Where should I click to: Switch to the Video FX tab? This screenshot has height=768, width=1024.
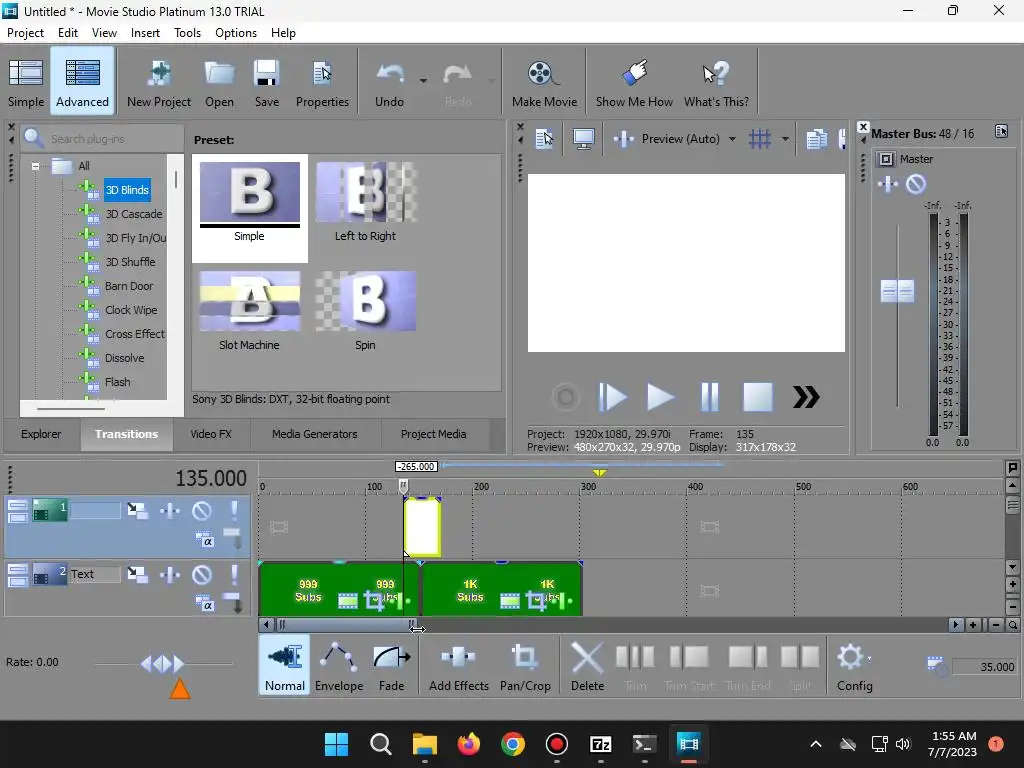(x=210, y=434)
